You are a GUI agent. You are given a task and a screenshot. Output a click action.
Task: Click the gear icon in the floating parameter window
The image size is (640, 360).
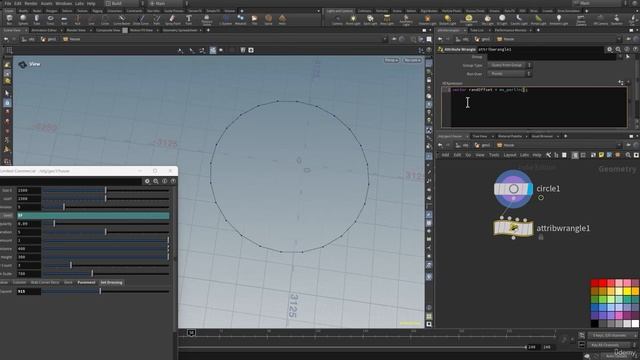click(147, 181)
